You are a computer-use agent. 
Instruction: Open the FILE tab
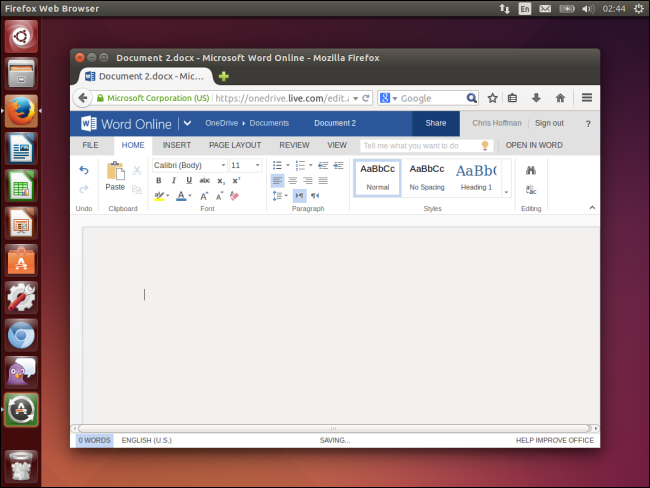click(90, 145)
